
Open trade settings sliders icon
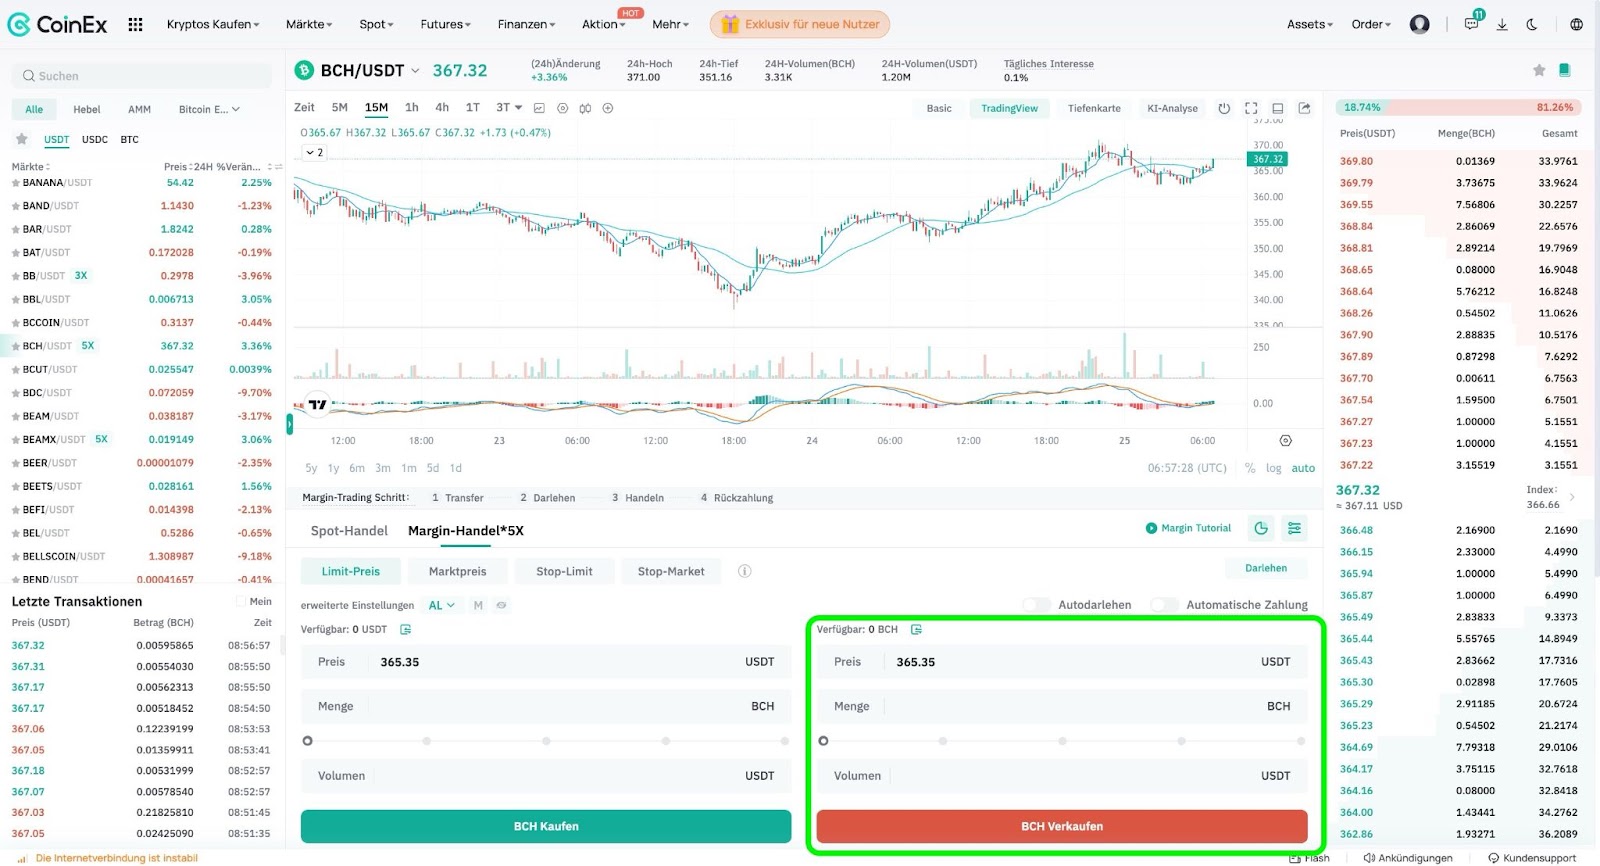tap(1294, 528)
